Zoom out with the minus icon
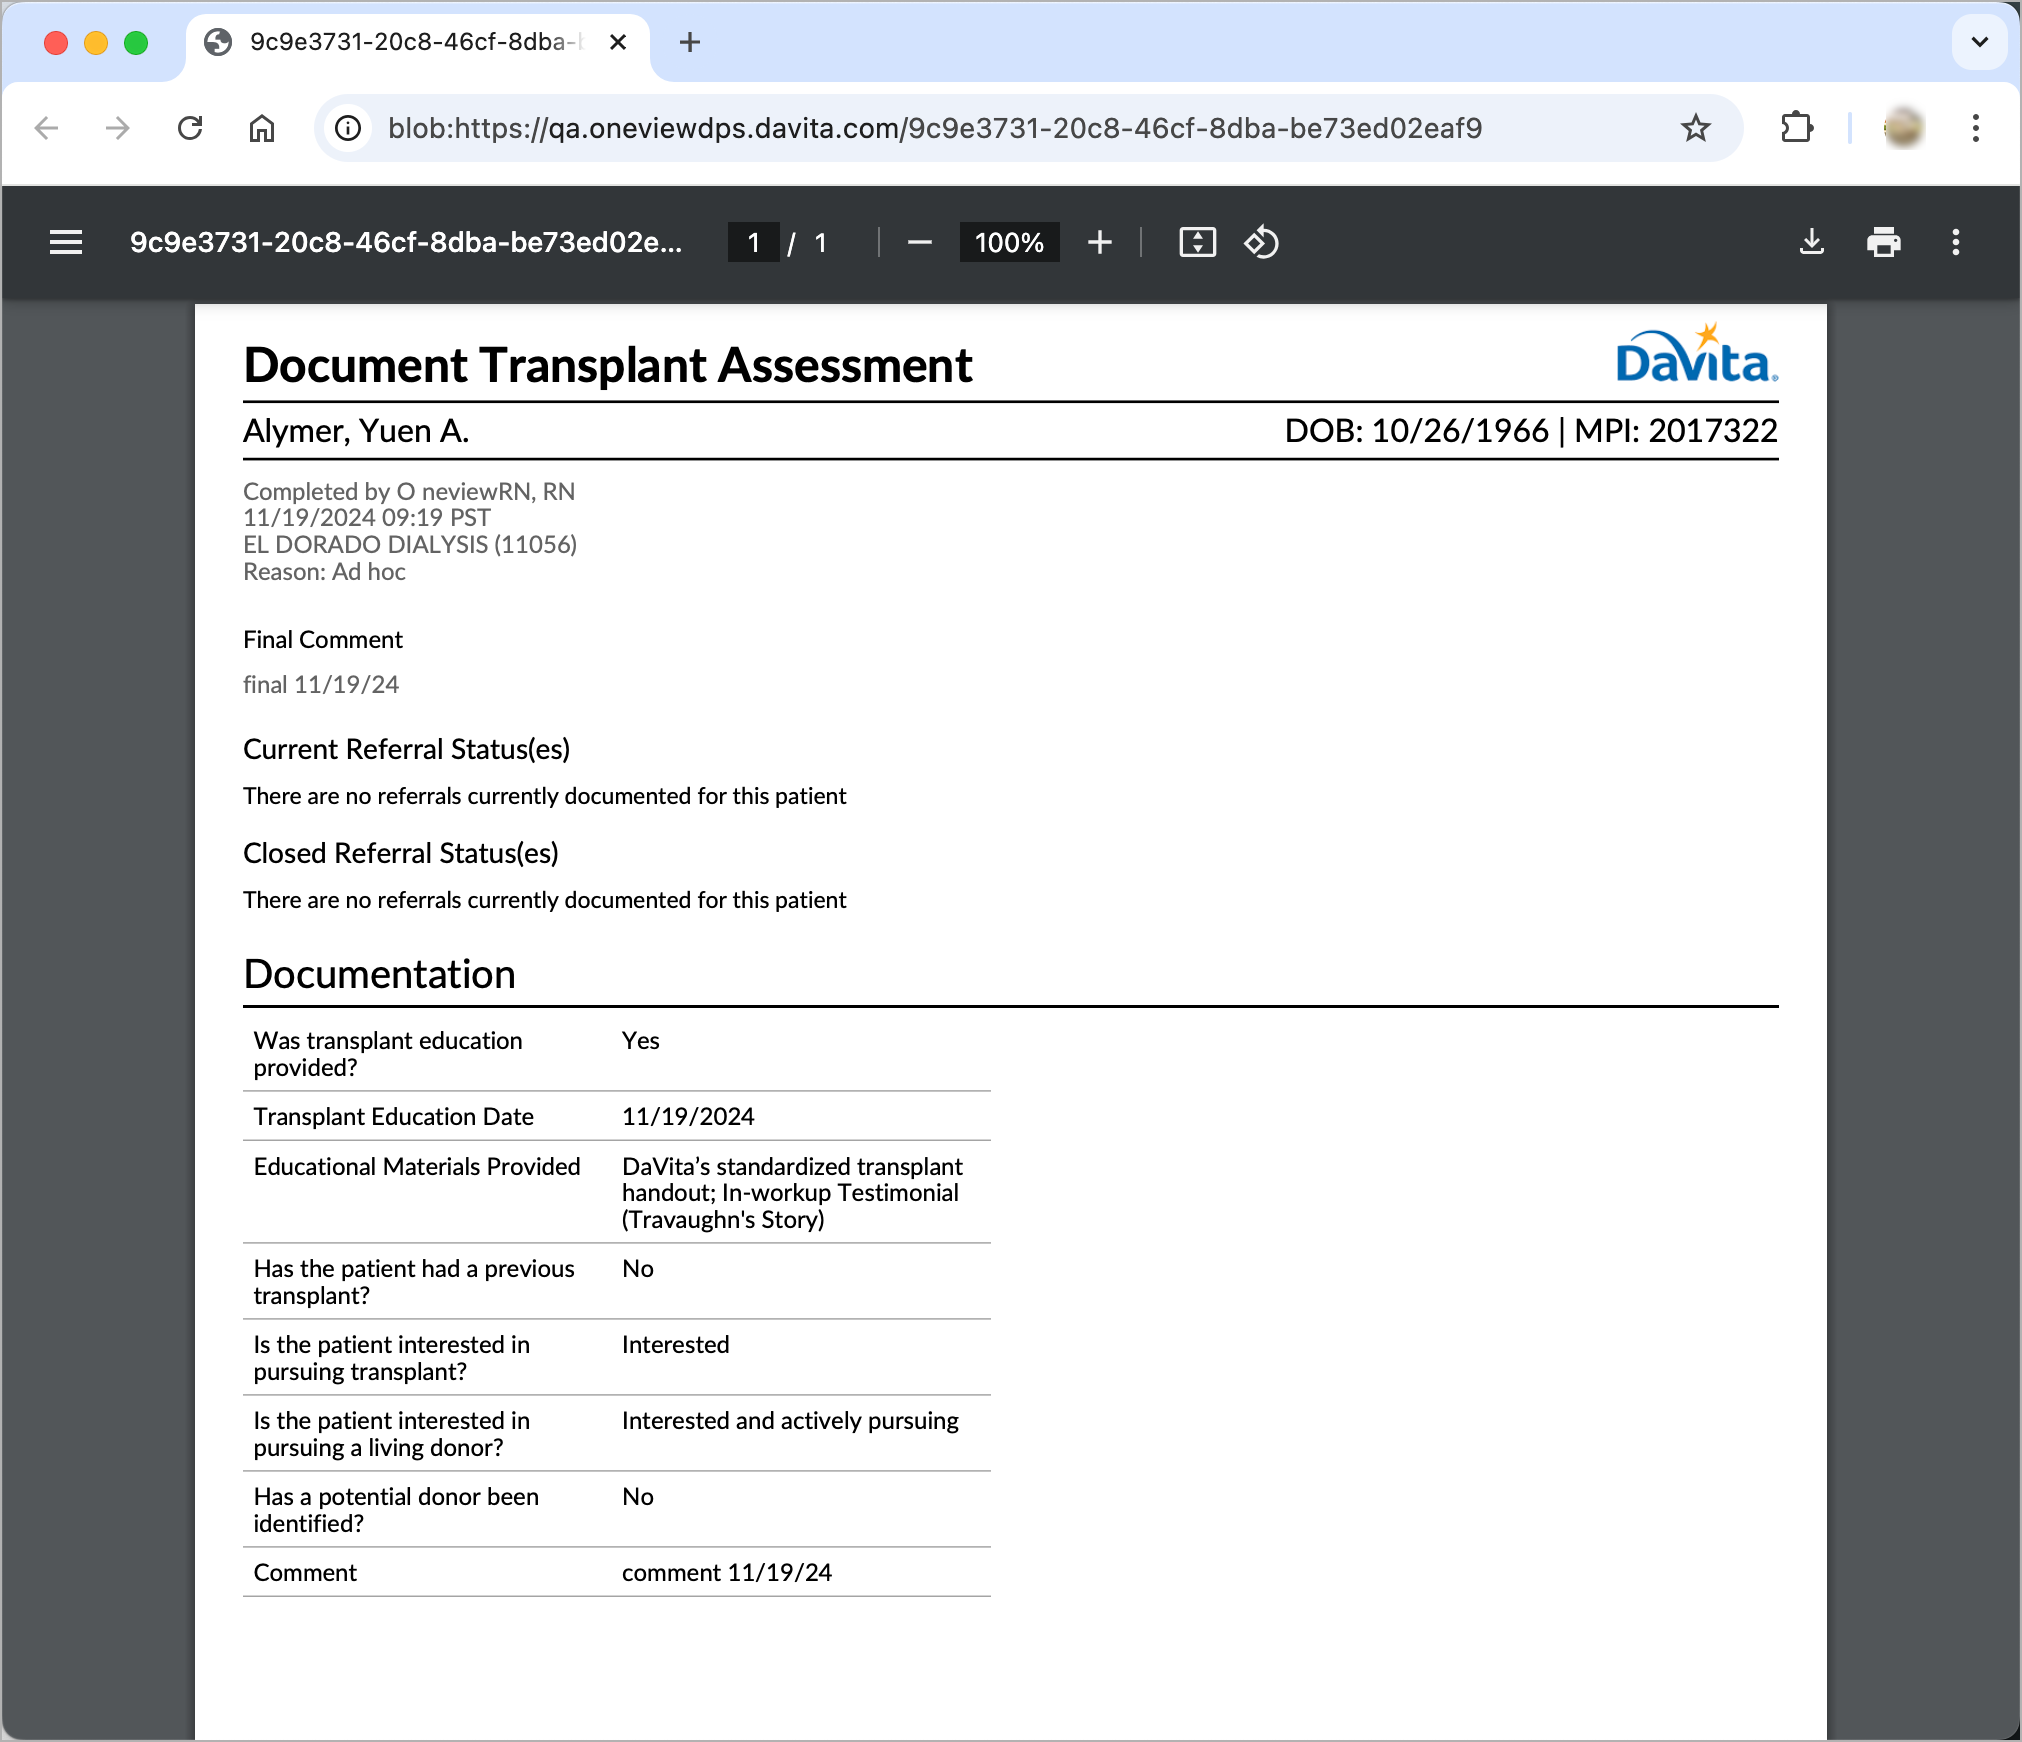2022x1742 pixels. tap(919, 242)
